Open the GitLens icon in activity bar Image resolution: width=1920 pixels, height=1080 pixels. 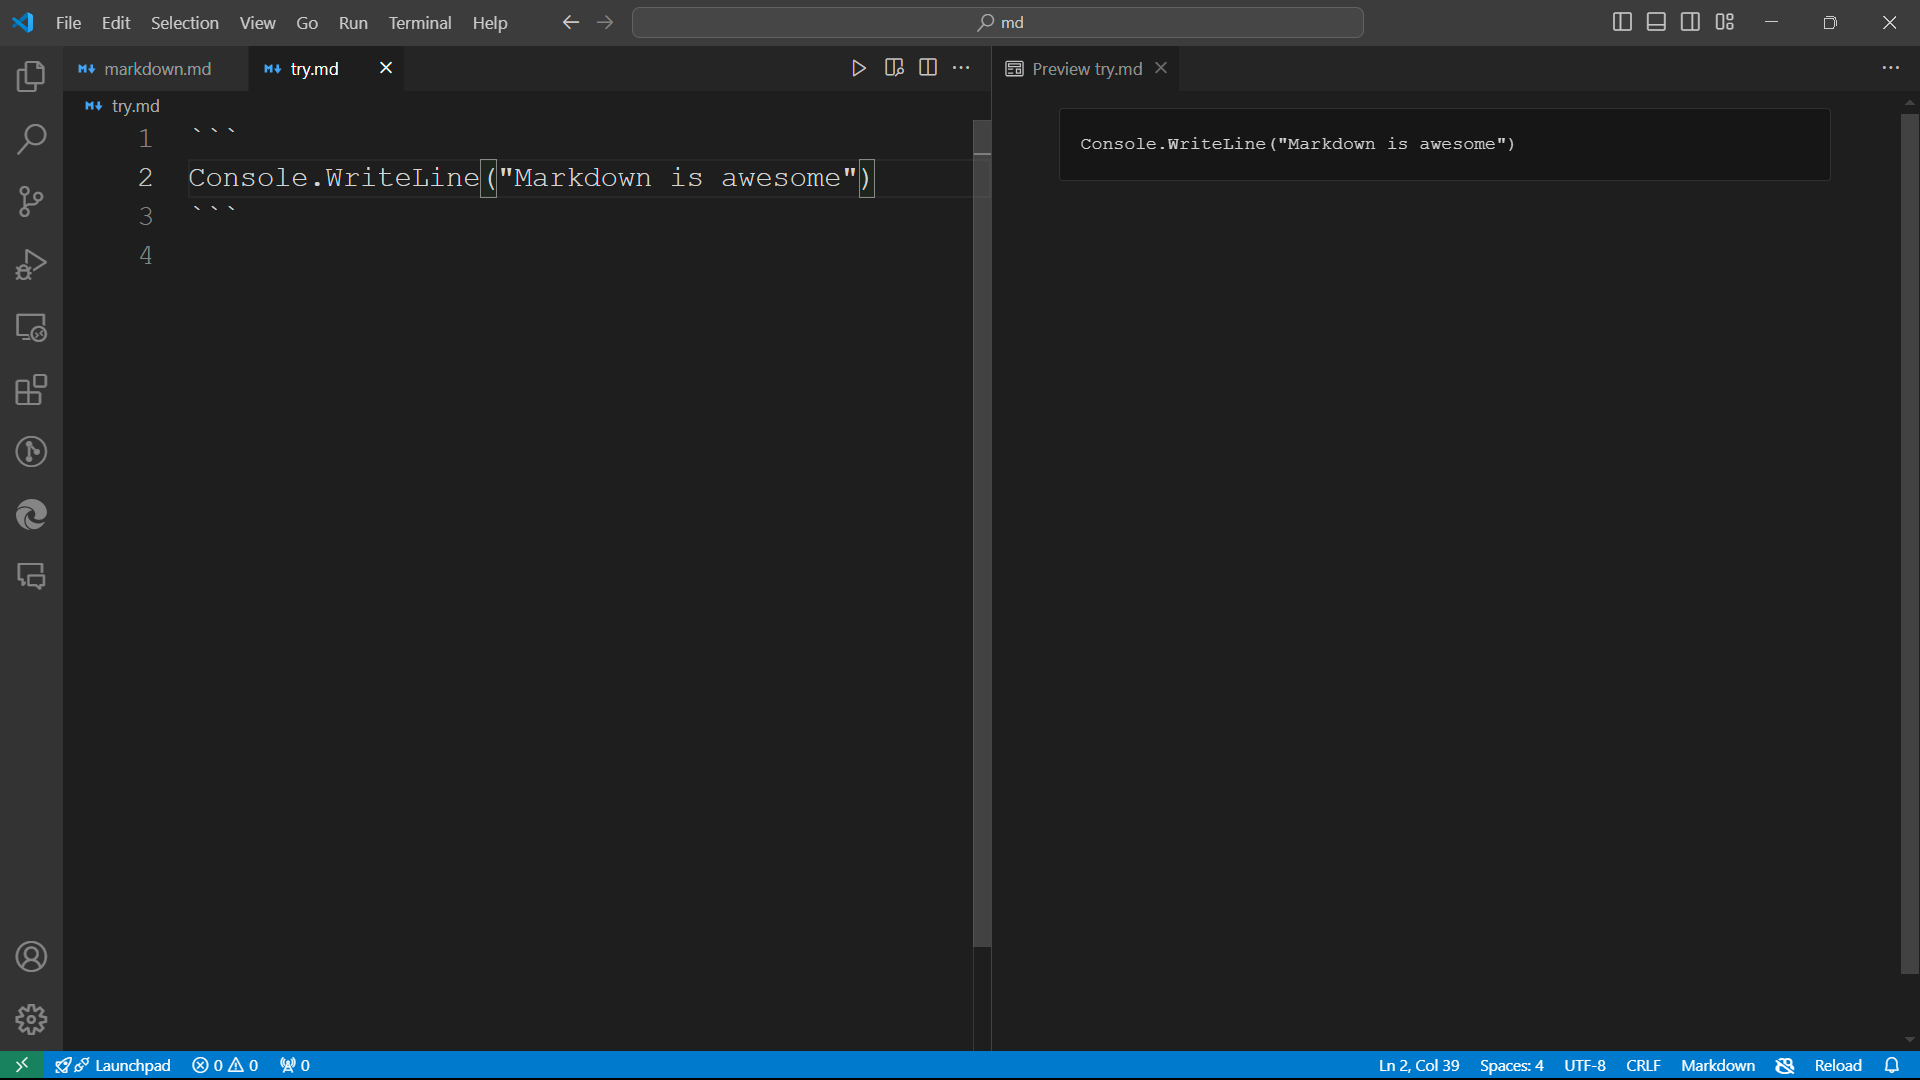[x=31, y=452]
